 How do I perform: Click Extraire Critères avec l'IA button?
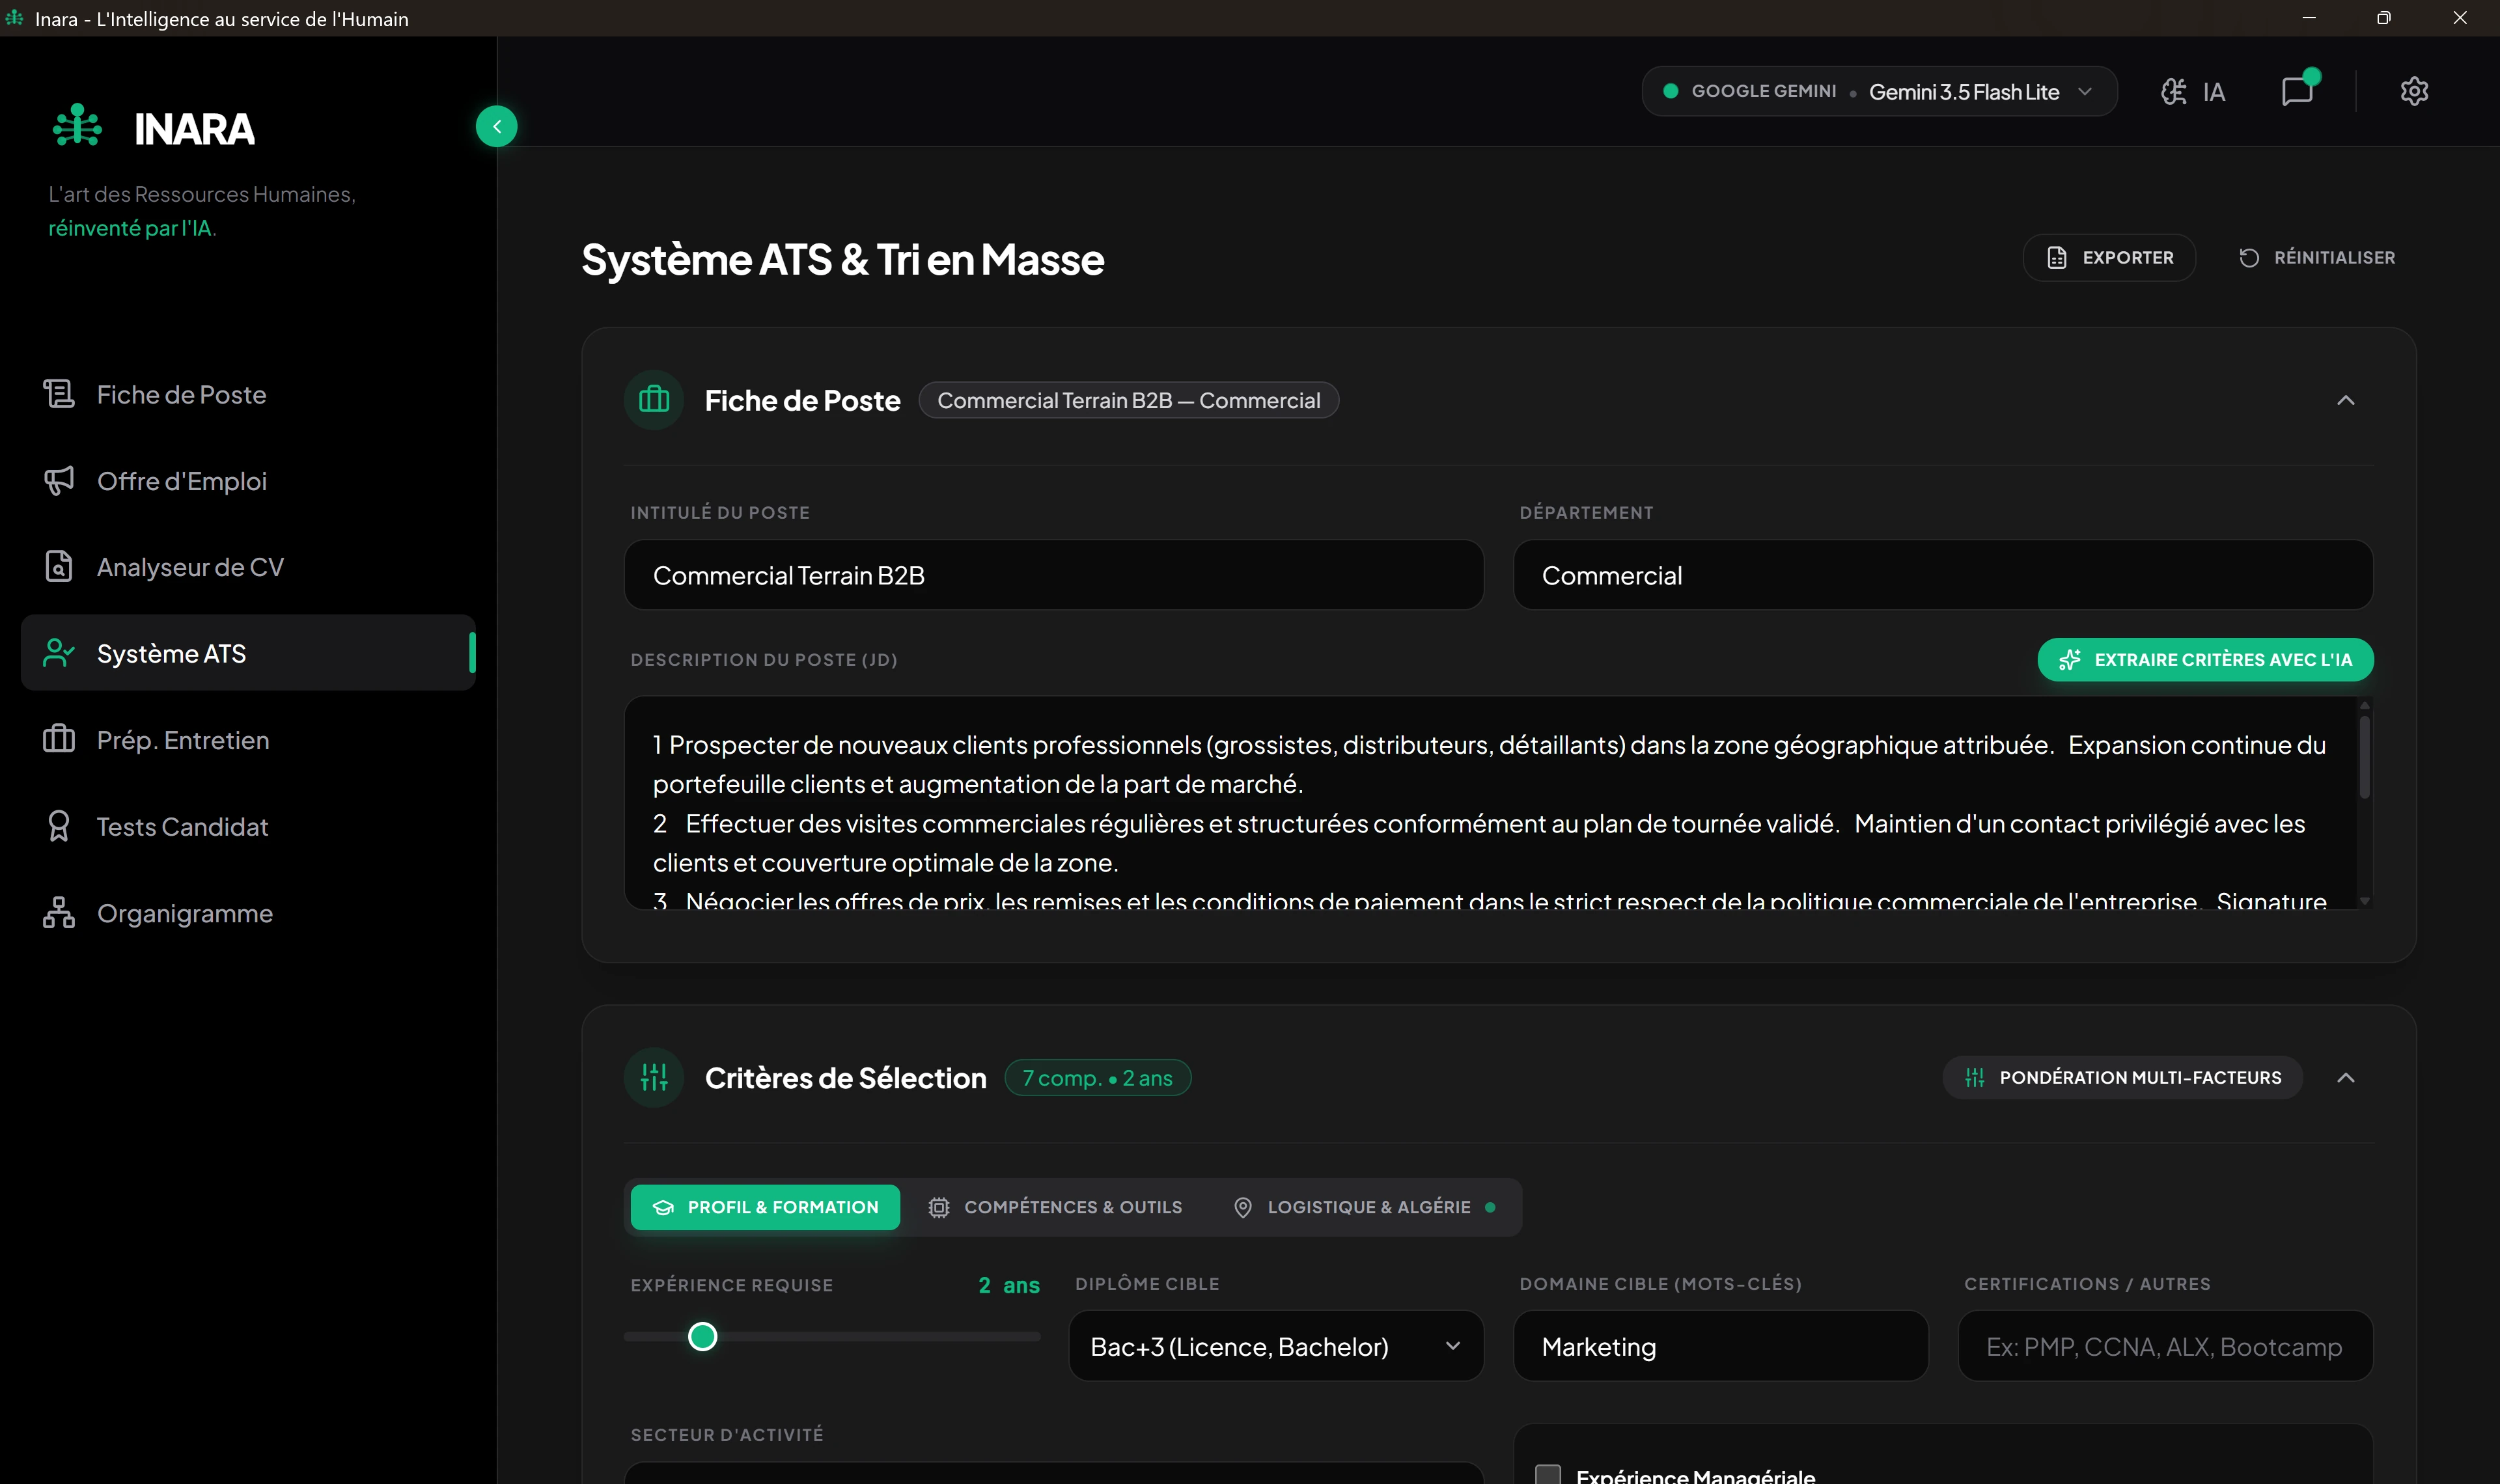point(2205,660)
